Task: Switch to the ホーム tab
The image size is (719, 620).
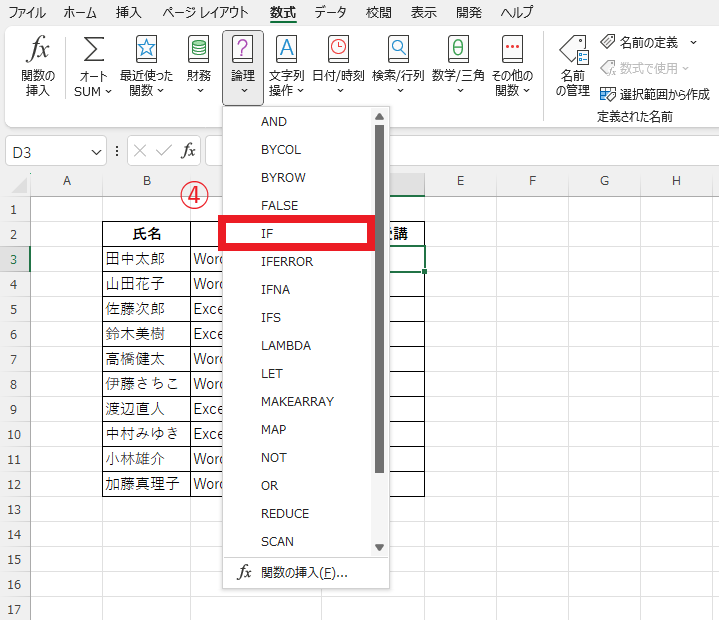Action: pos(80,12)
